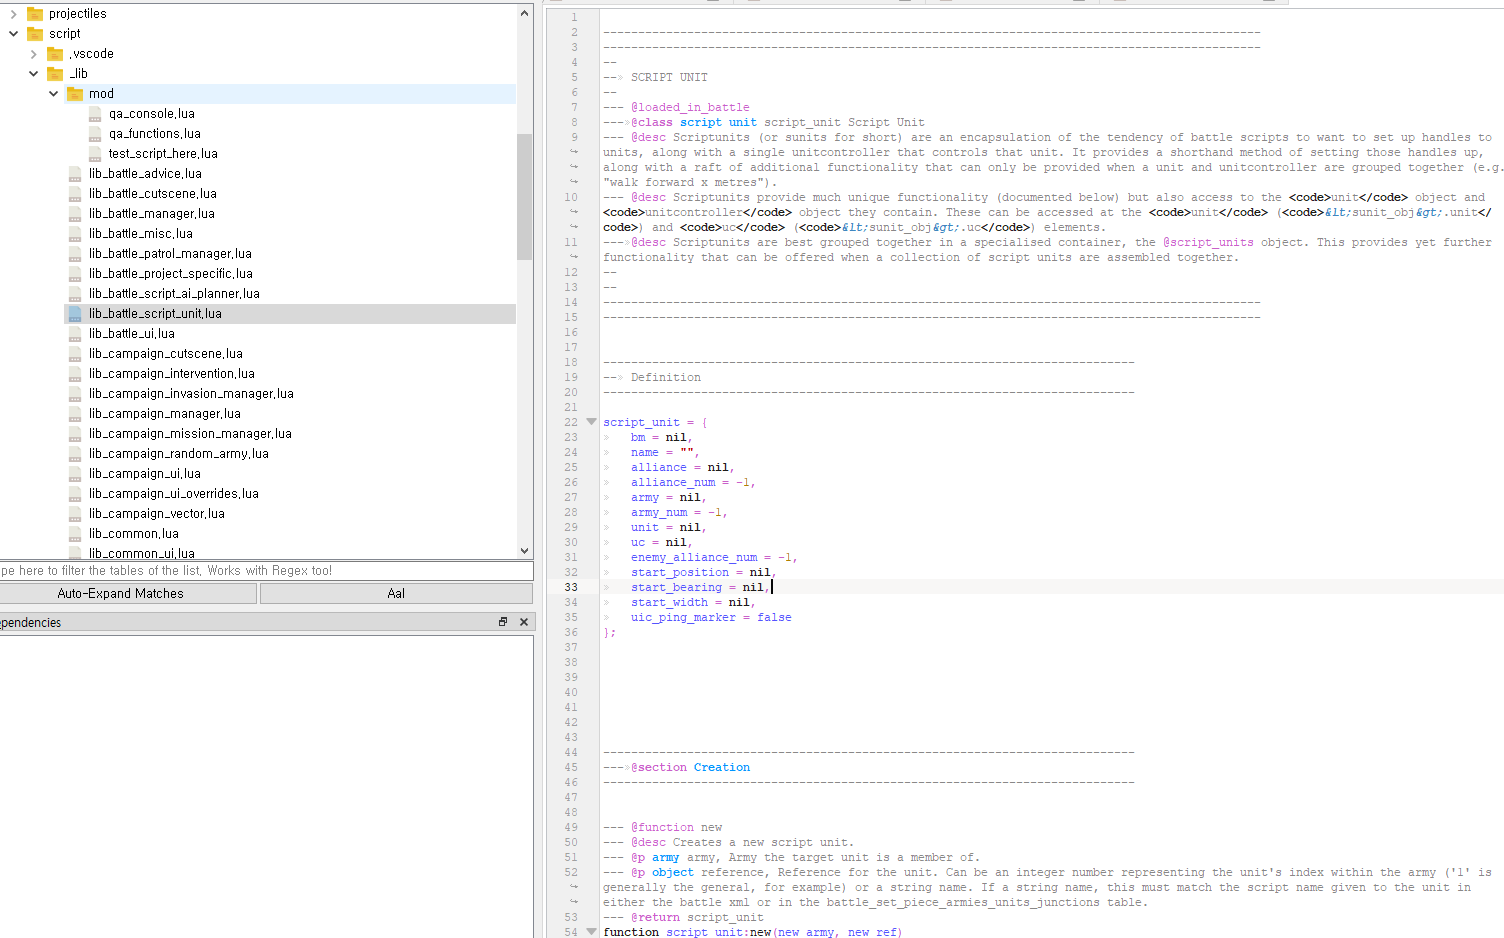Close the Dependencies panel
1504x938 pixels.
pyautogui.click(x=523, y=622)
